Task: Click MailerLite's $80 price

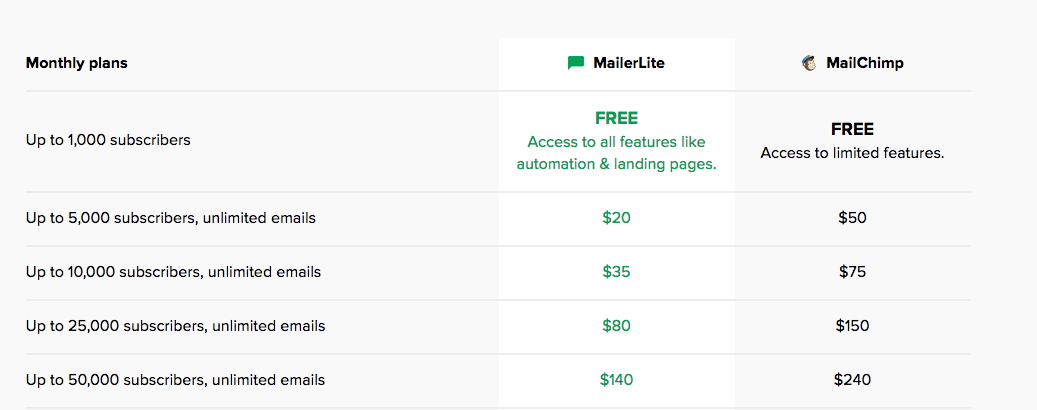Action: pyautogui.click(x=616, y=325)
